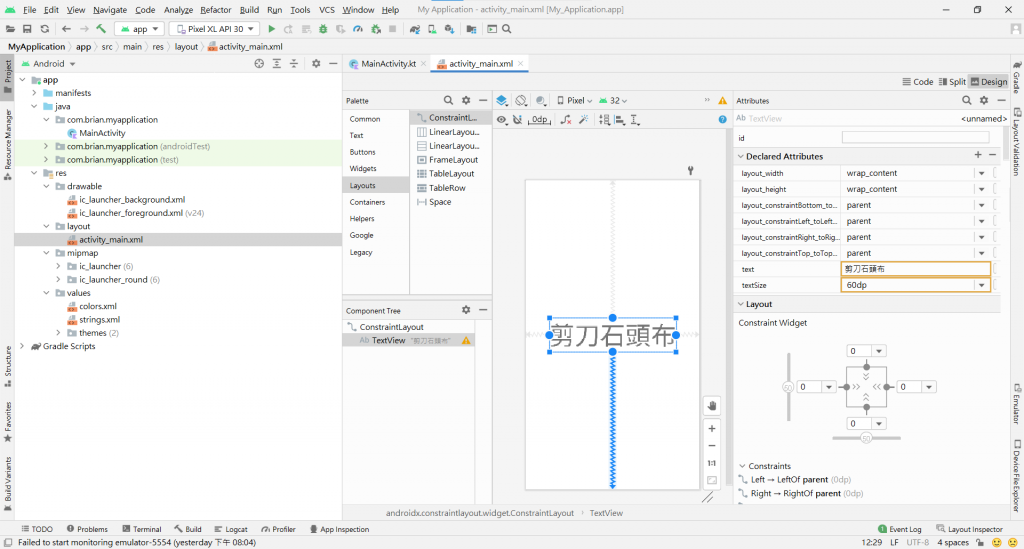Open Component Tree gear settings

pyautogui.click(x=466, y=310)
